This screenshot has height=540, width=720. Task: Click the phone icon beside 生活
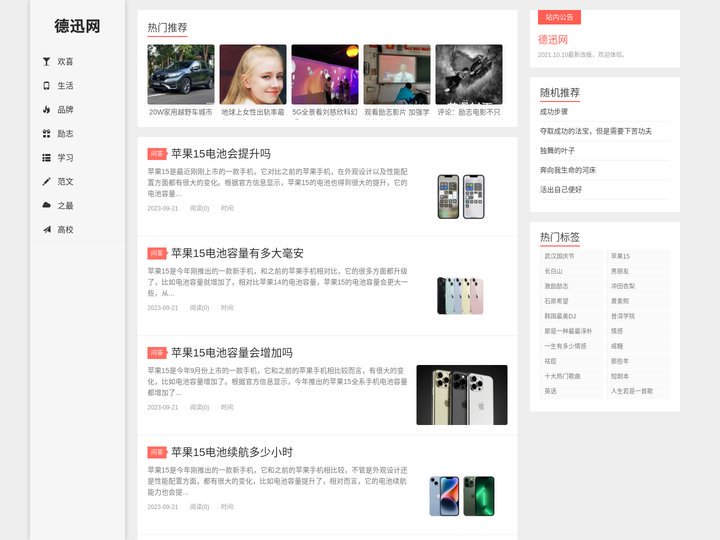tap(46, 85)
